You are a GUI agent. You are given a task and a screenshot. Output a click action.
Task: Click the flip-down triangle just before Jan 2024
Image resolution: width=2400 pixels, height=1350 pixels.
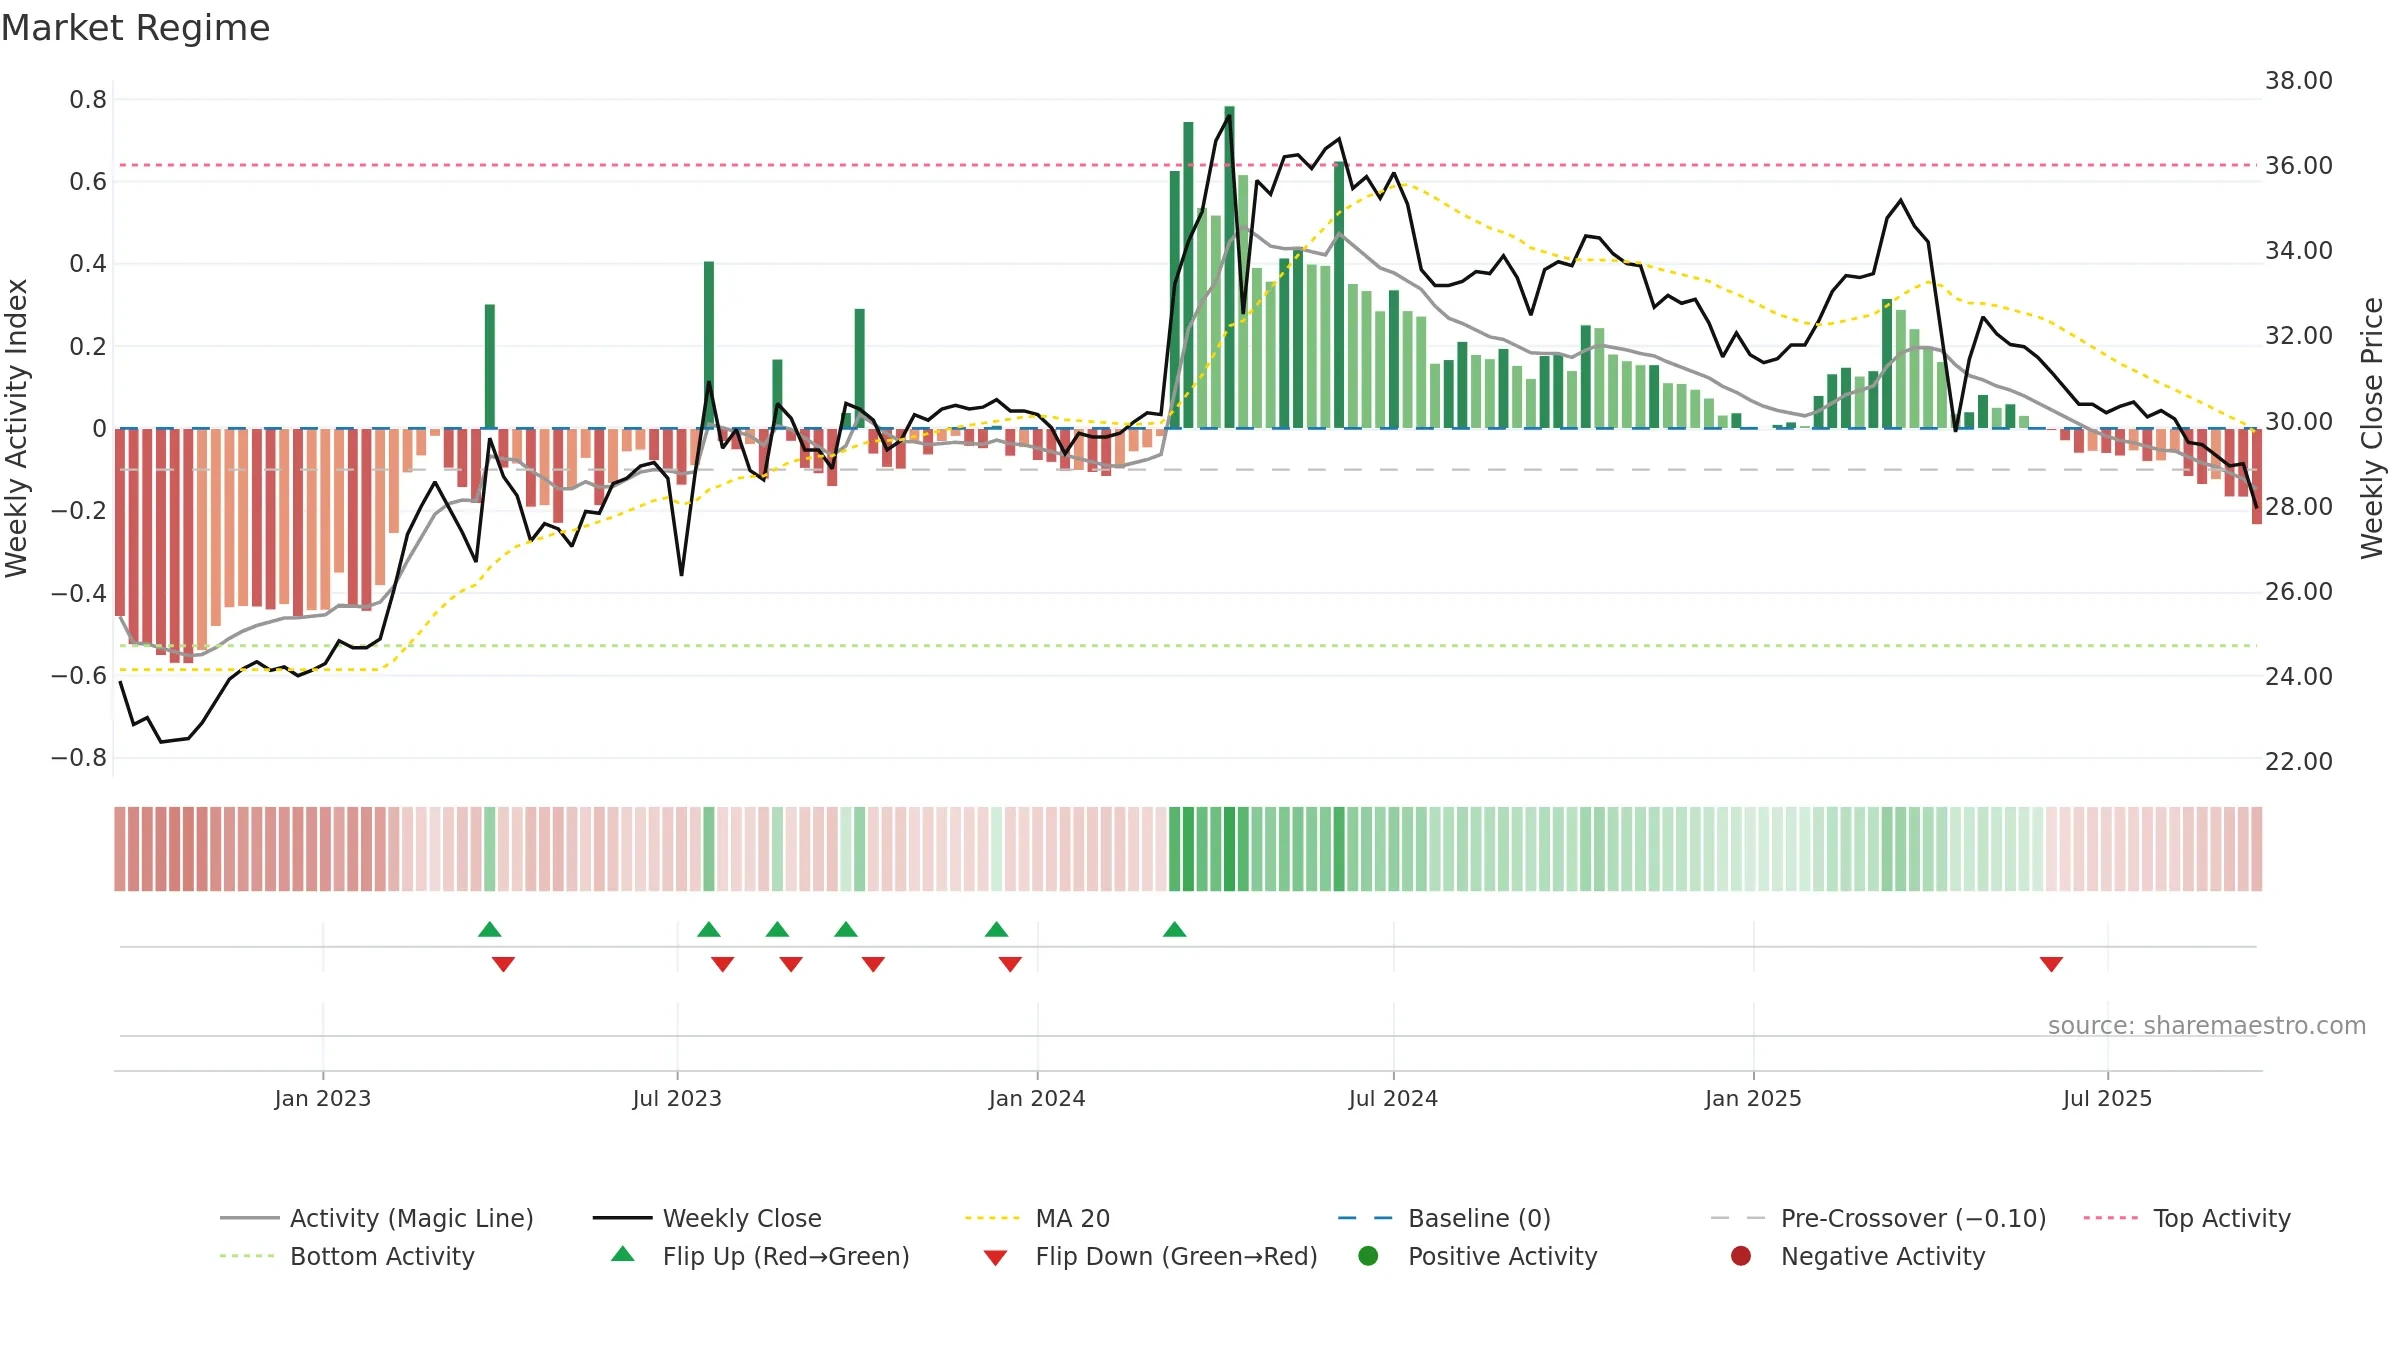tap(1010, 964)
